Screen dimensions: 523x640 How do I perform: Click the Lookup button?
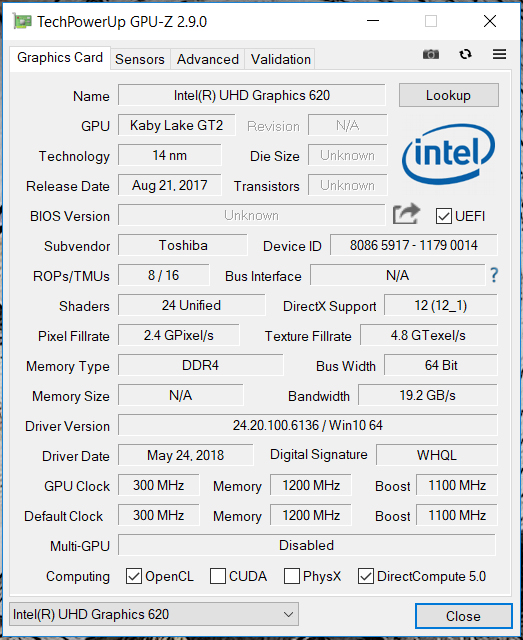[449, 95]
